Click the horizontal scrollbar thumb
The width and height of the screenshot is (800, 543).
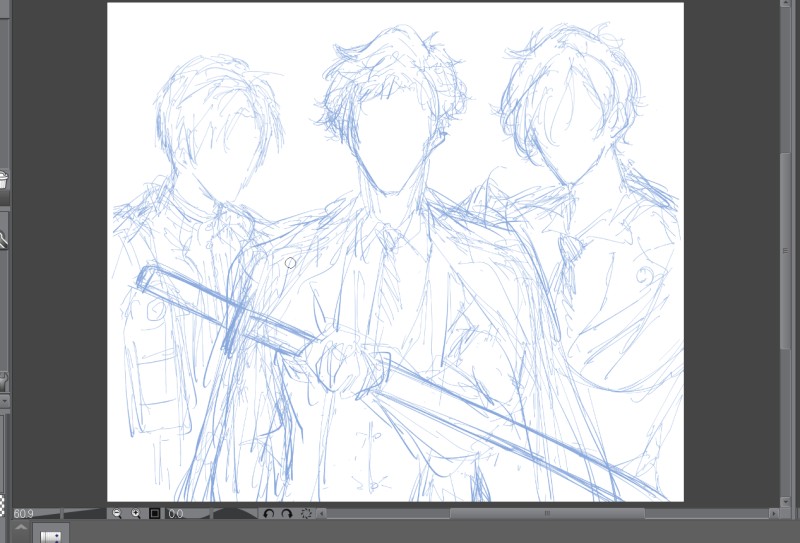(547, 513)
